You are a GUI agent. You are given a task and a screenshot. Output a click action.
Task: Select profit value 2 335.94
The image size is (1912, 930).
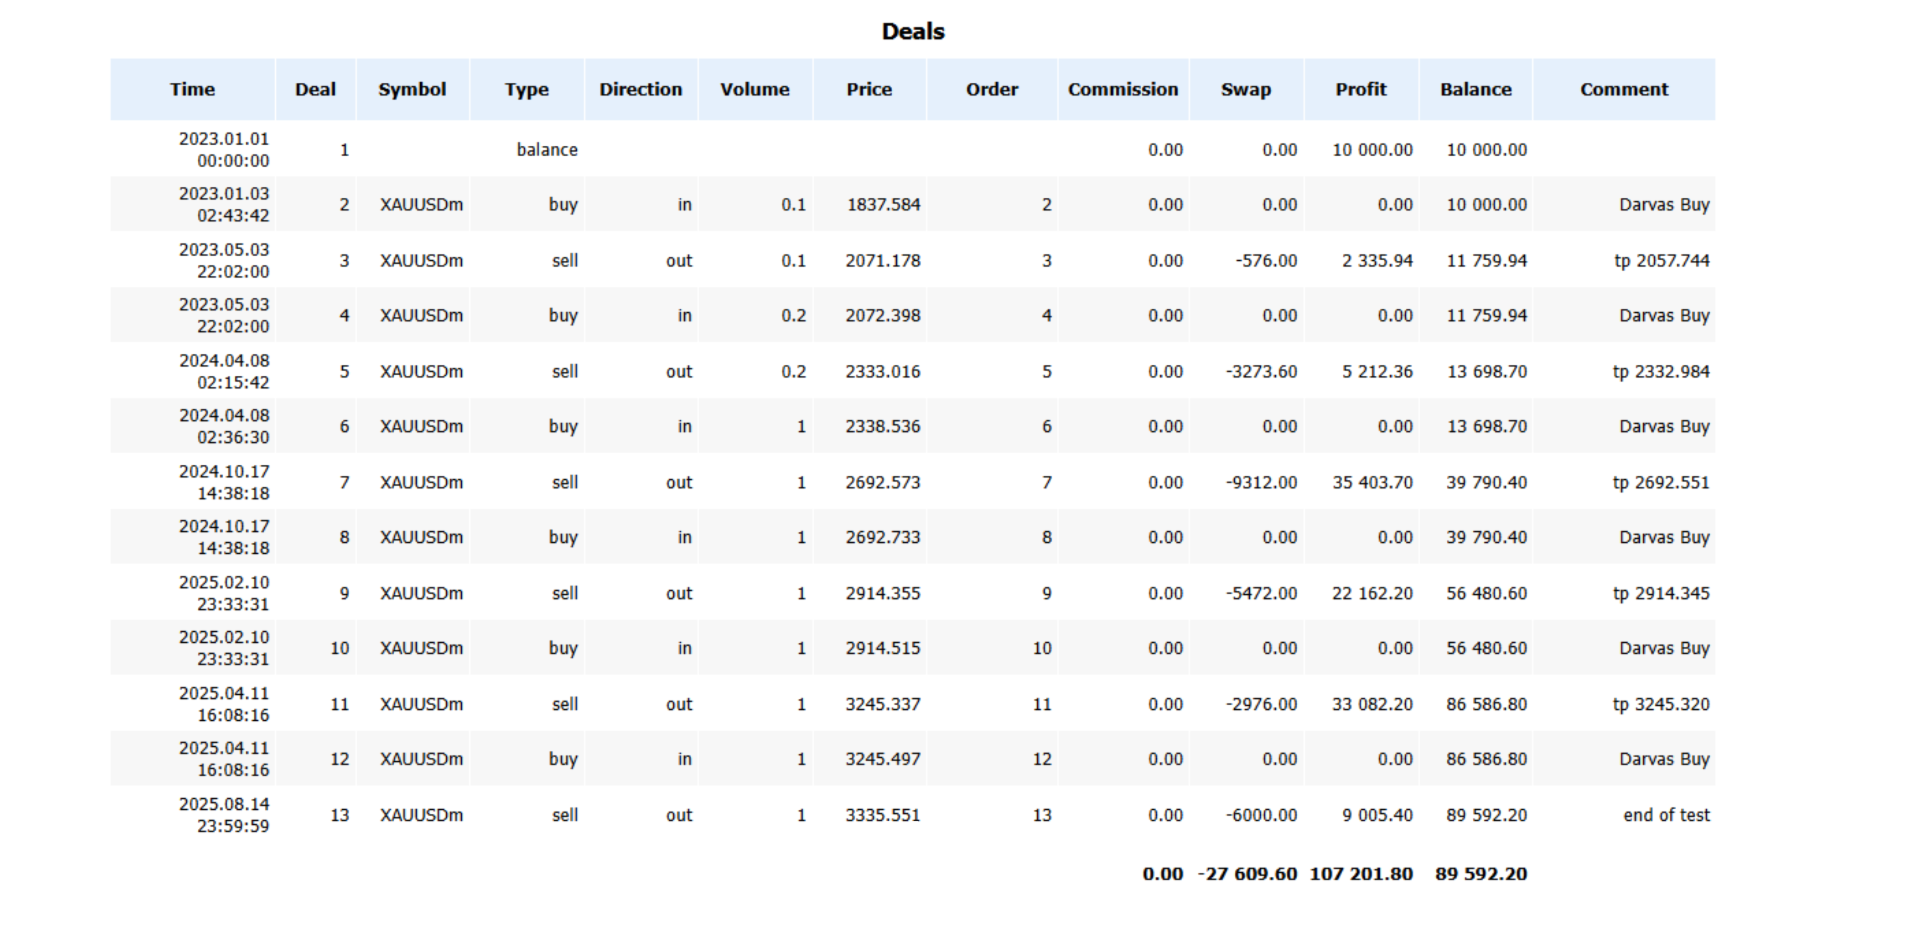point(1377,261)
